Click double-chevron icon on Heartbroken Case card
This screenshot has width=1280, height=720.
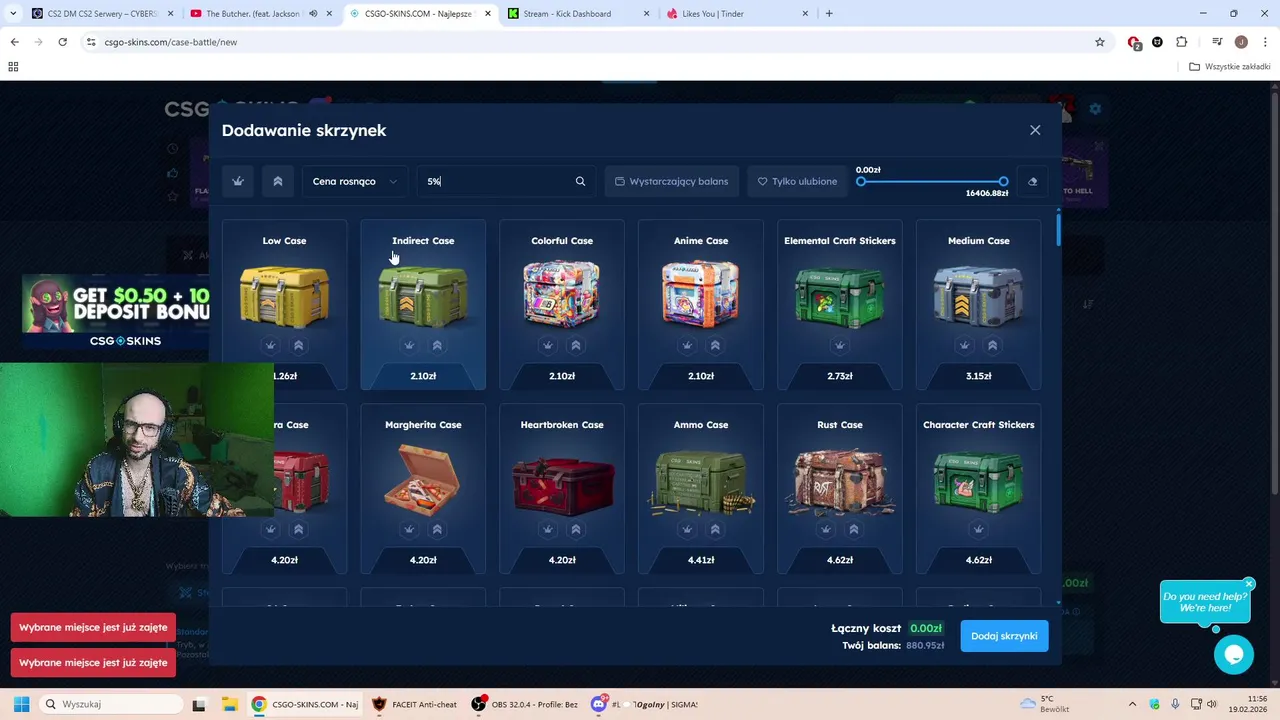(x=576, y=529)
